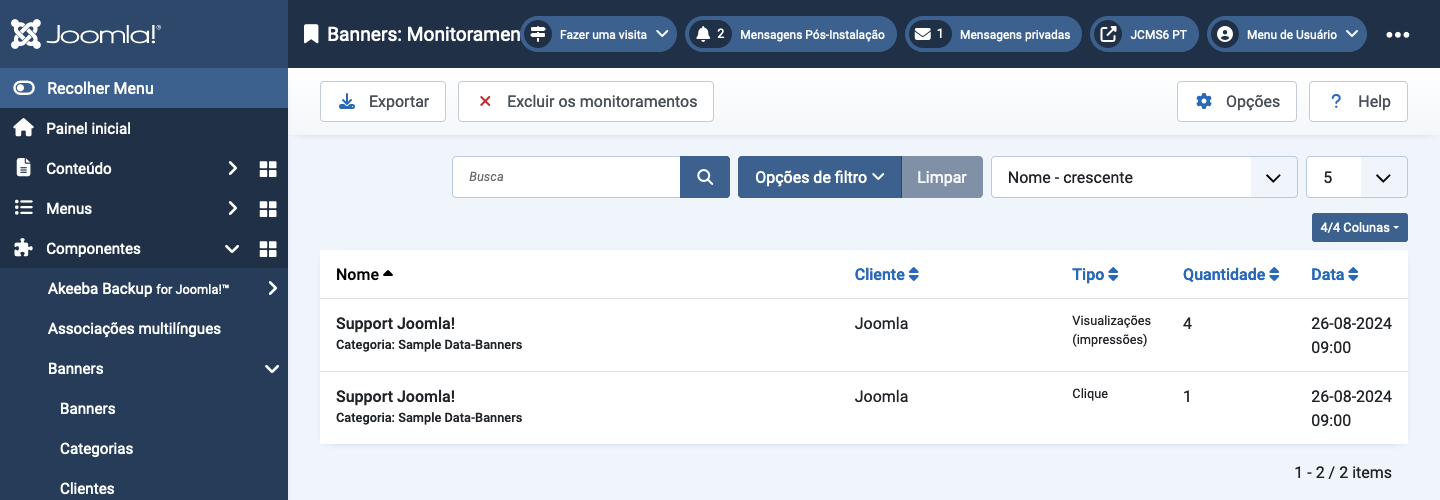Open the Help button
Screen dimensions: 1440x500
click(1358, 101)
